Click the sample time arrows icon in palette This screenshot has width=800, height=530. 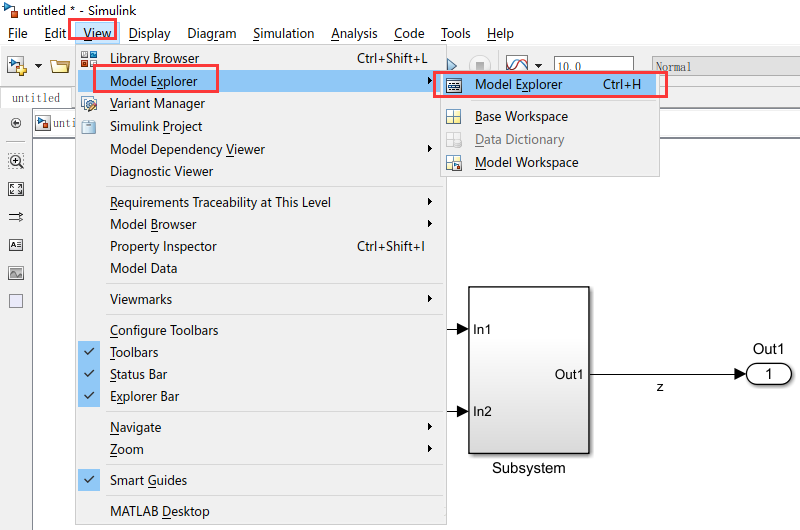[x=16, y=217]
